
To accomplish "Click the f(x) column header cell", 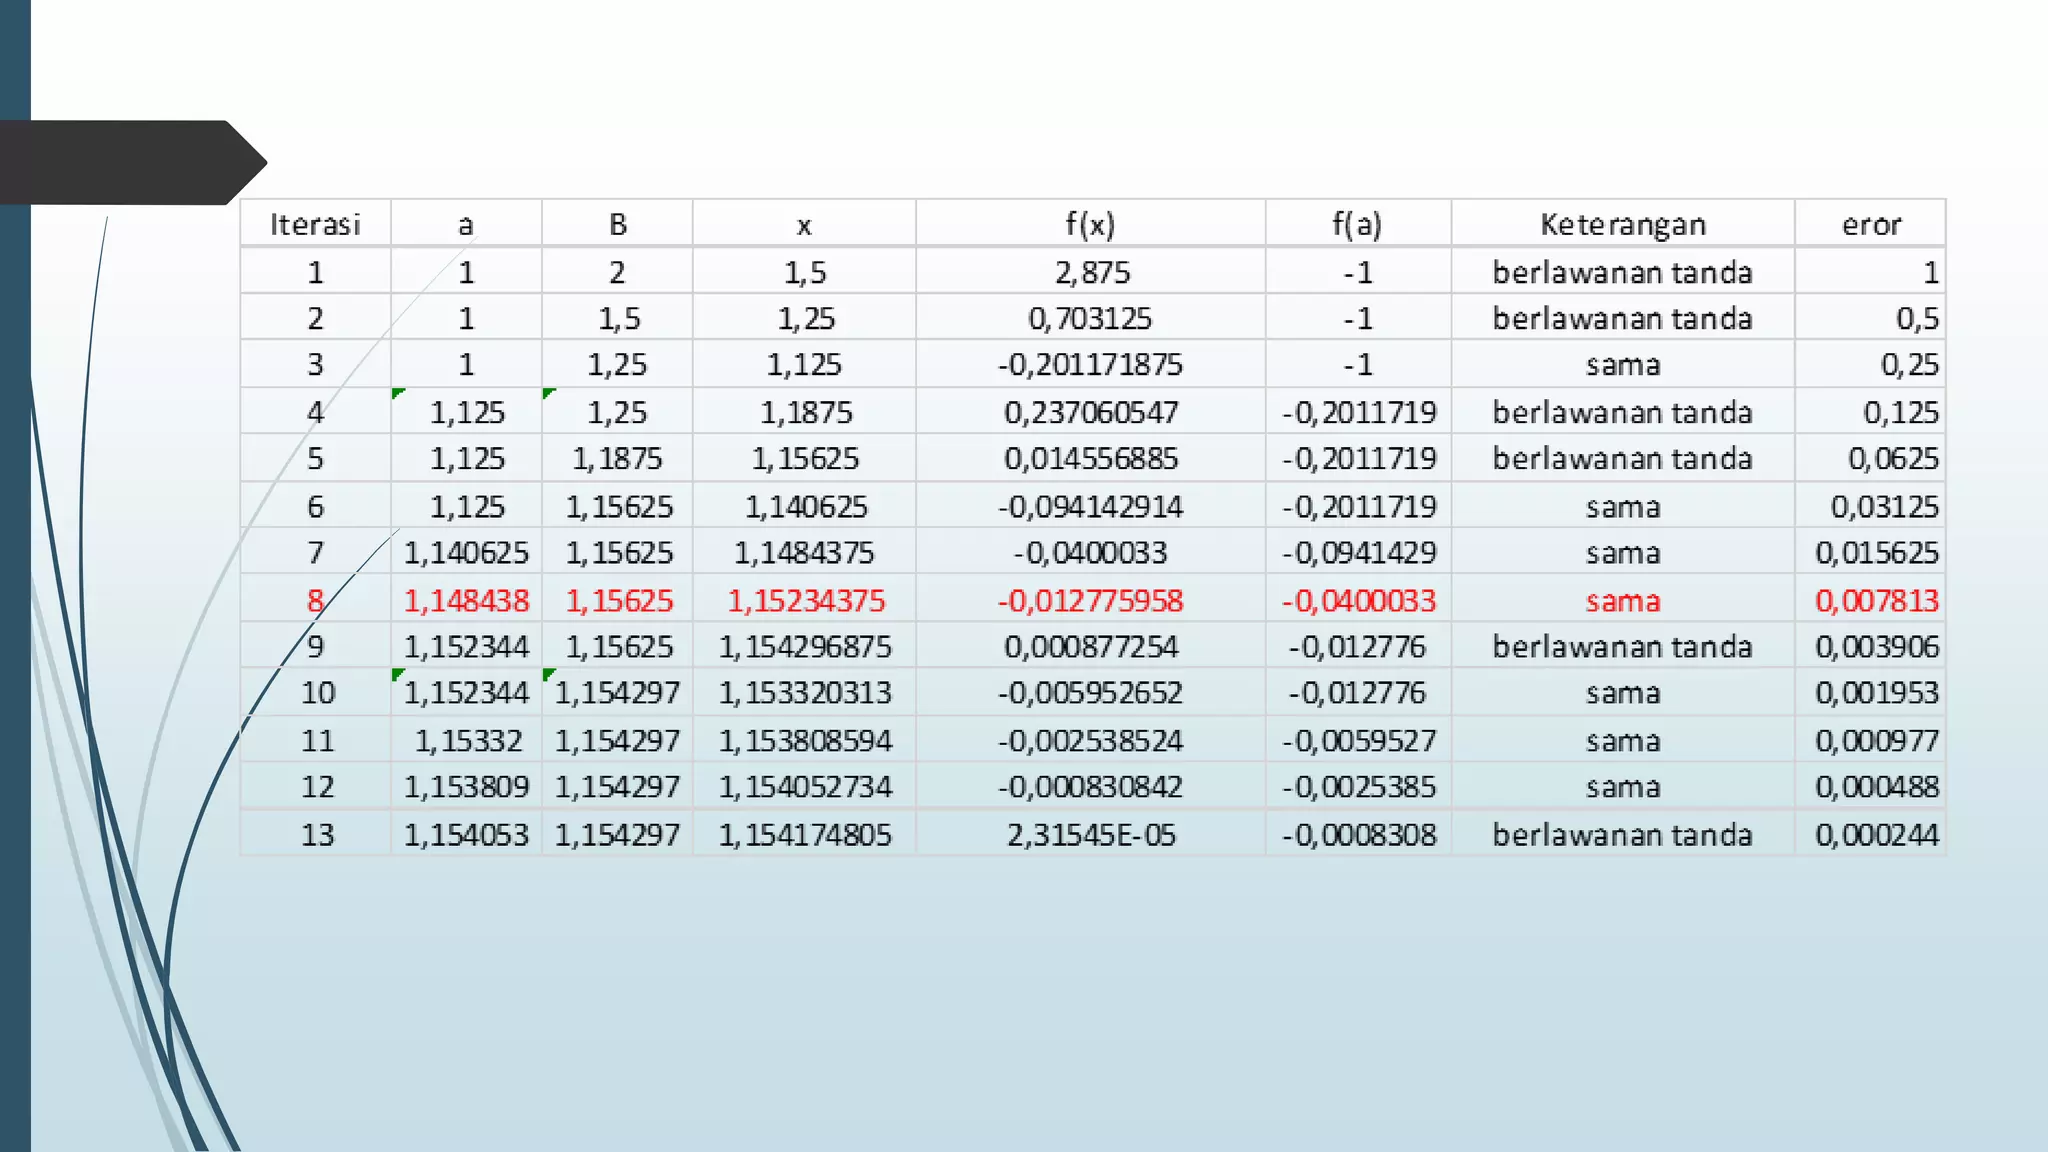I will pyautogui.click(x=1090, y=224).
